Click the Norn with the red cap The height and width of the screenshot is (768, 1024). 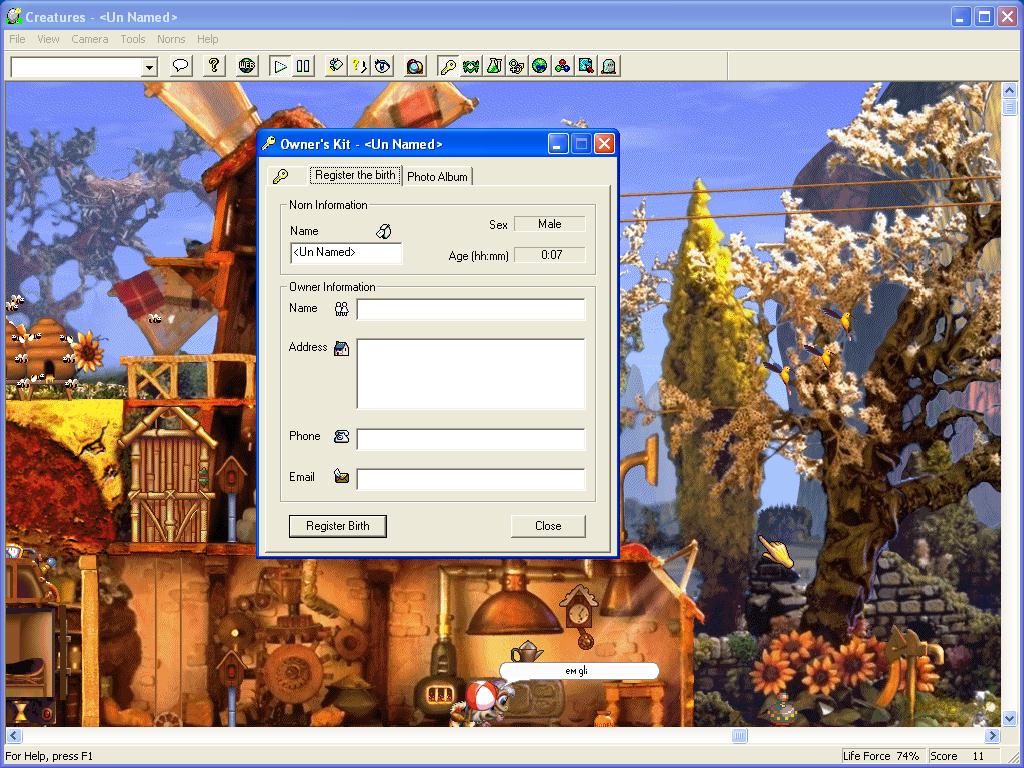point(481,703)
